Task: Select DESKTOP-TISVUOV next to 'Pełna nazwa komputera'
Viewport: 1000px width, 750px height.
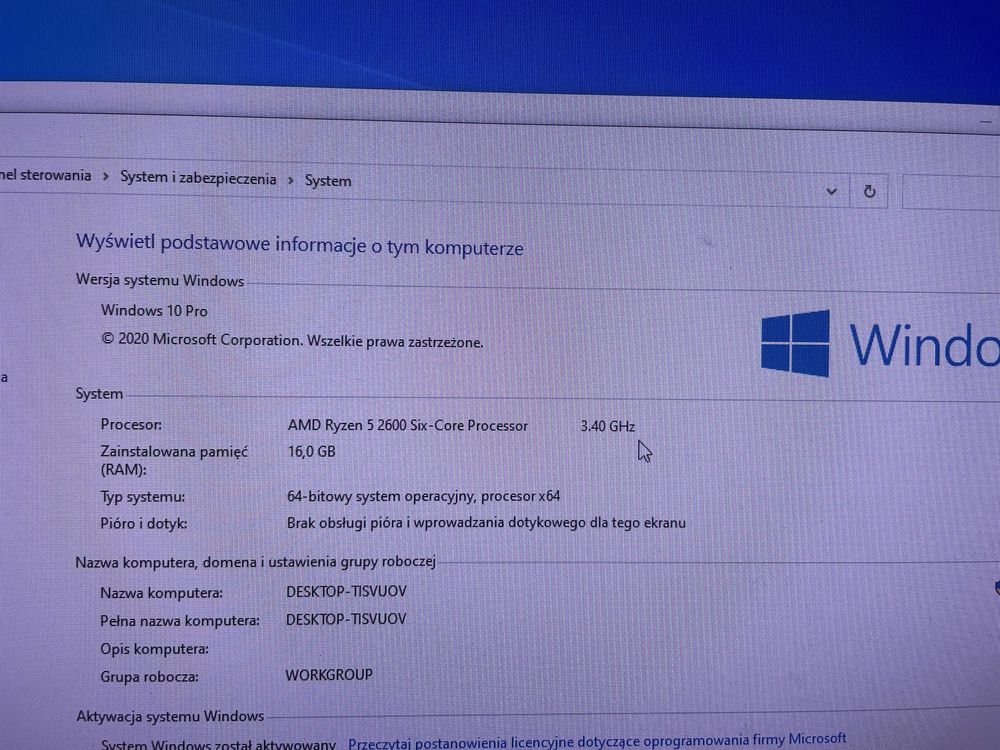Action: pos(346,619)
